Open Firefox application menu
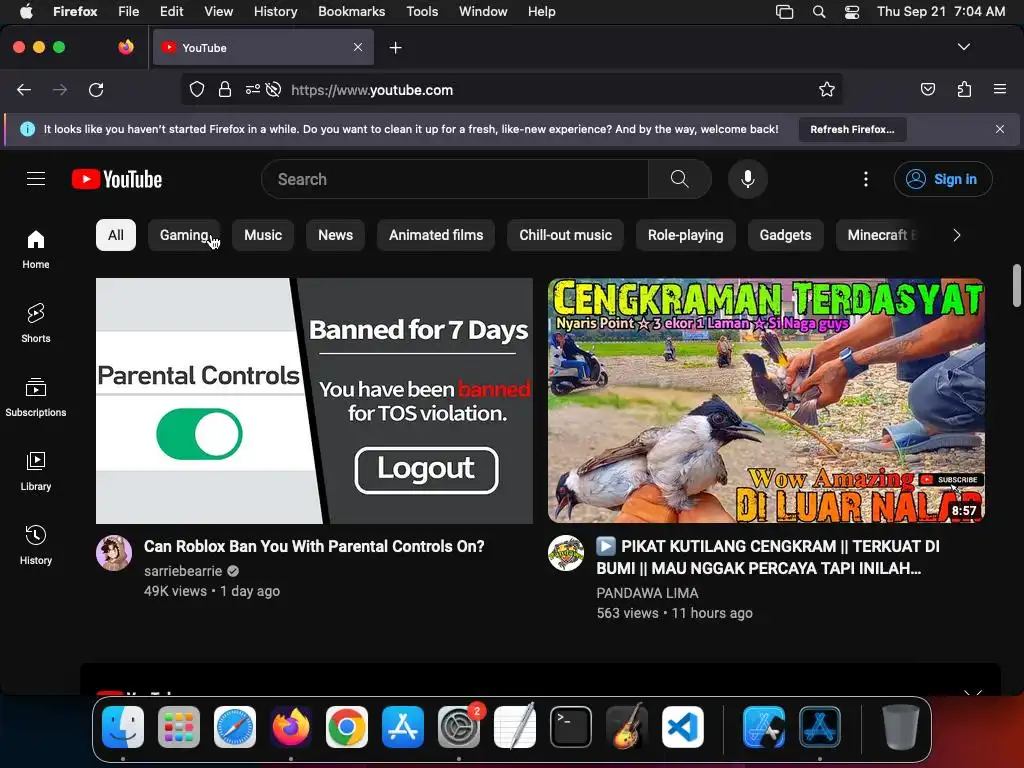1024x768 pixels. pos(1000,89)
